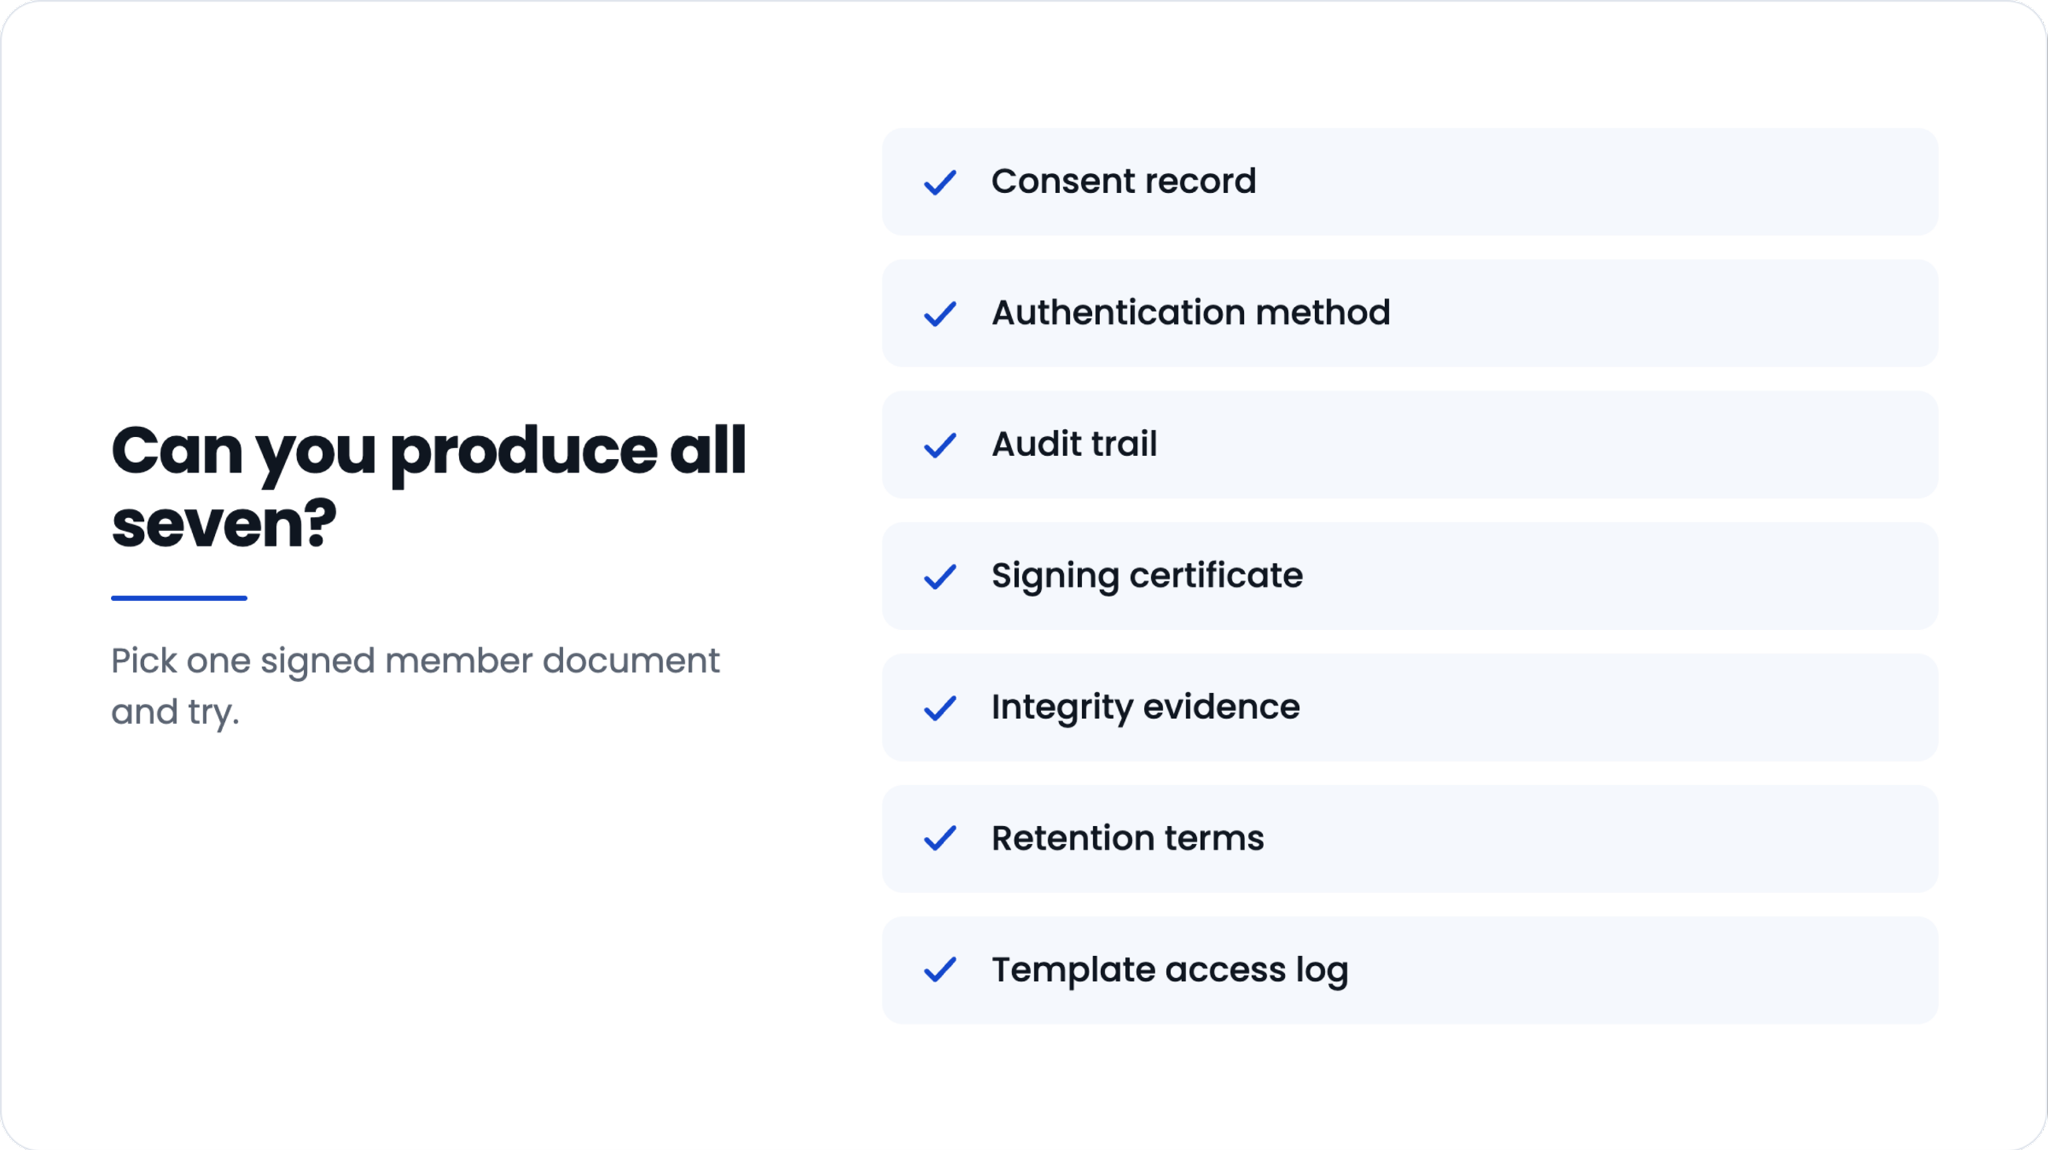Click the Template access log checkmark
The height and width of the screenshot is (1151, 2048).
pos(940,970)
